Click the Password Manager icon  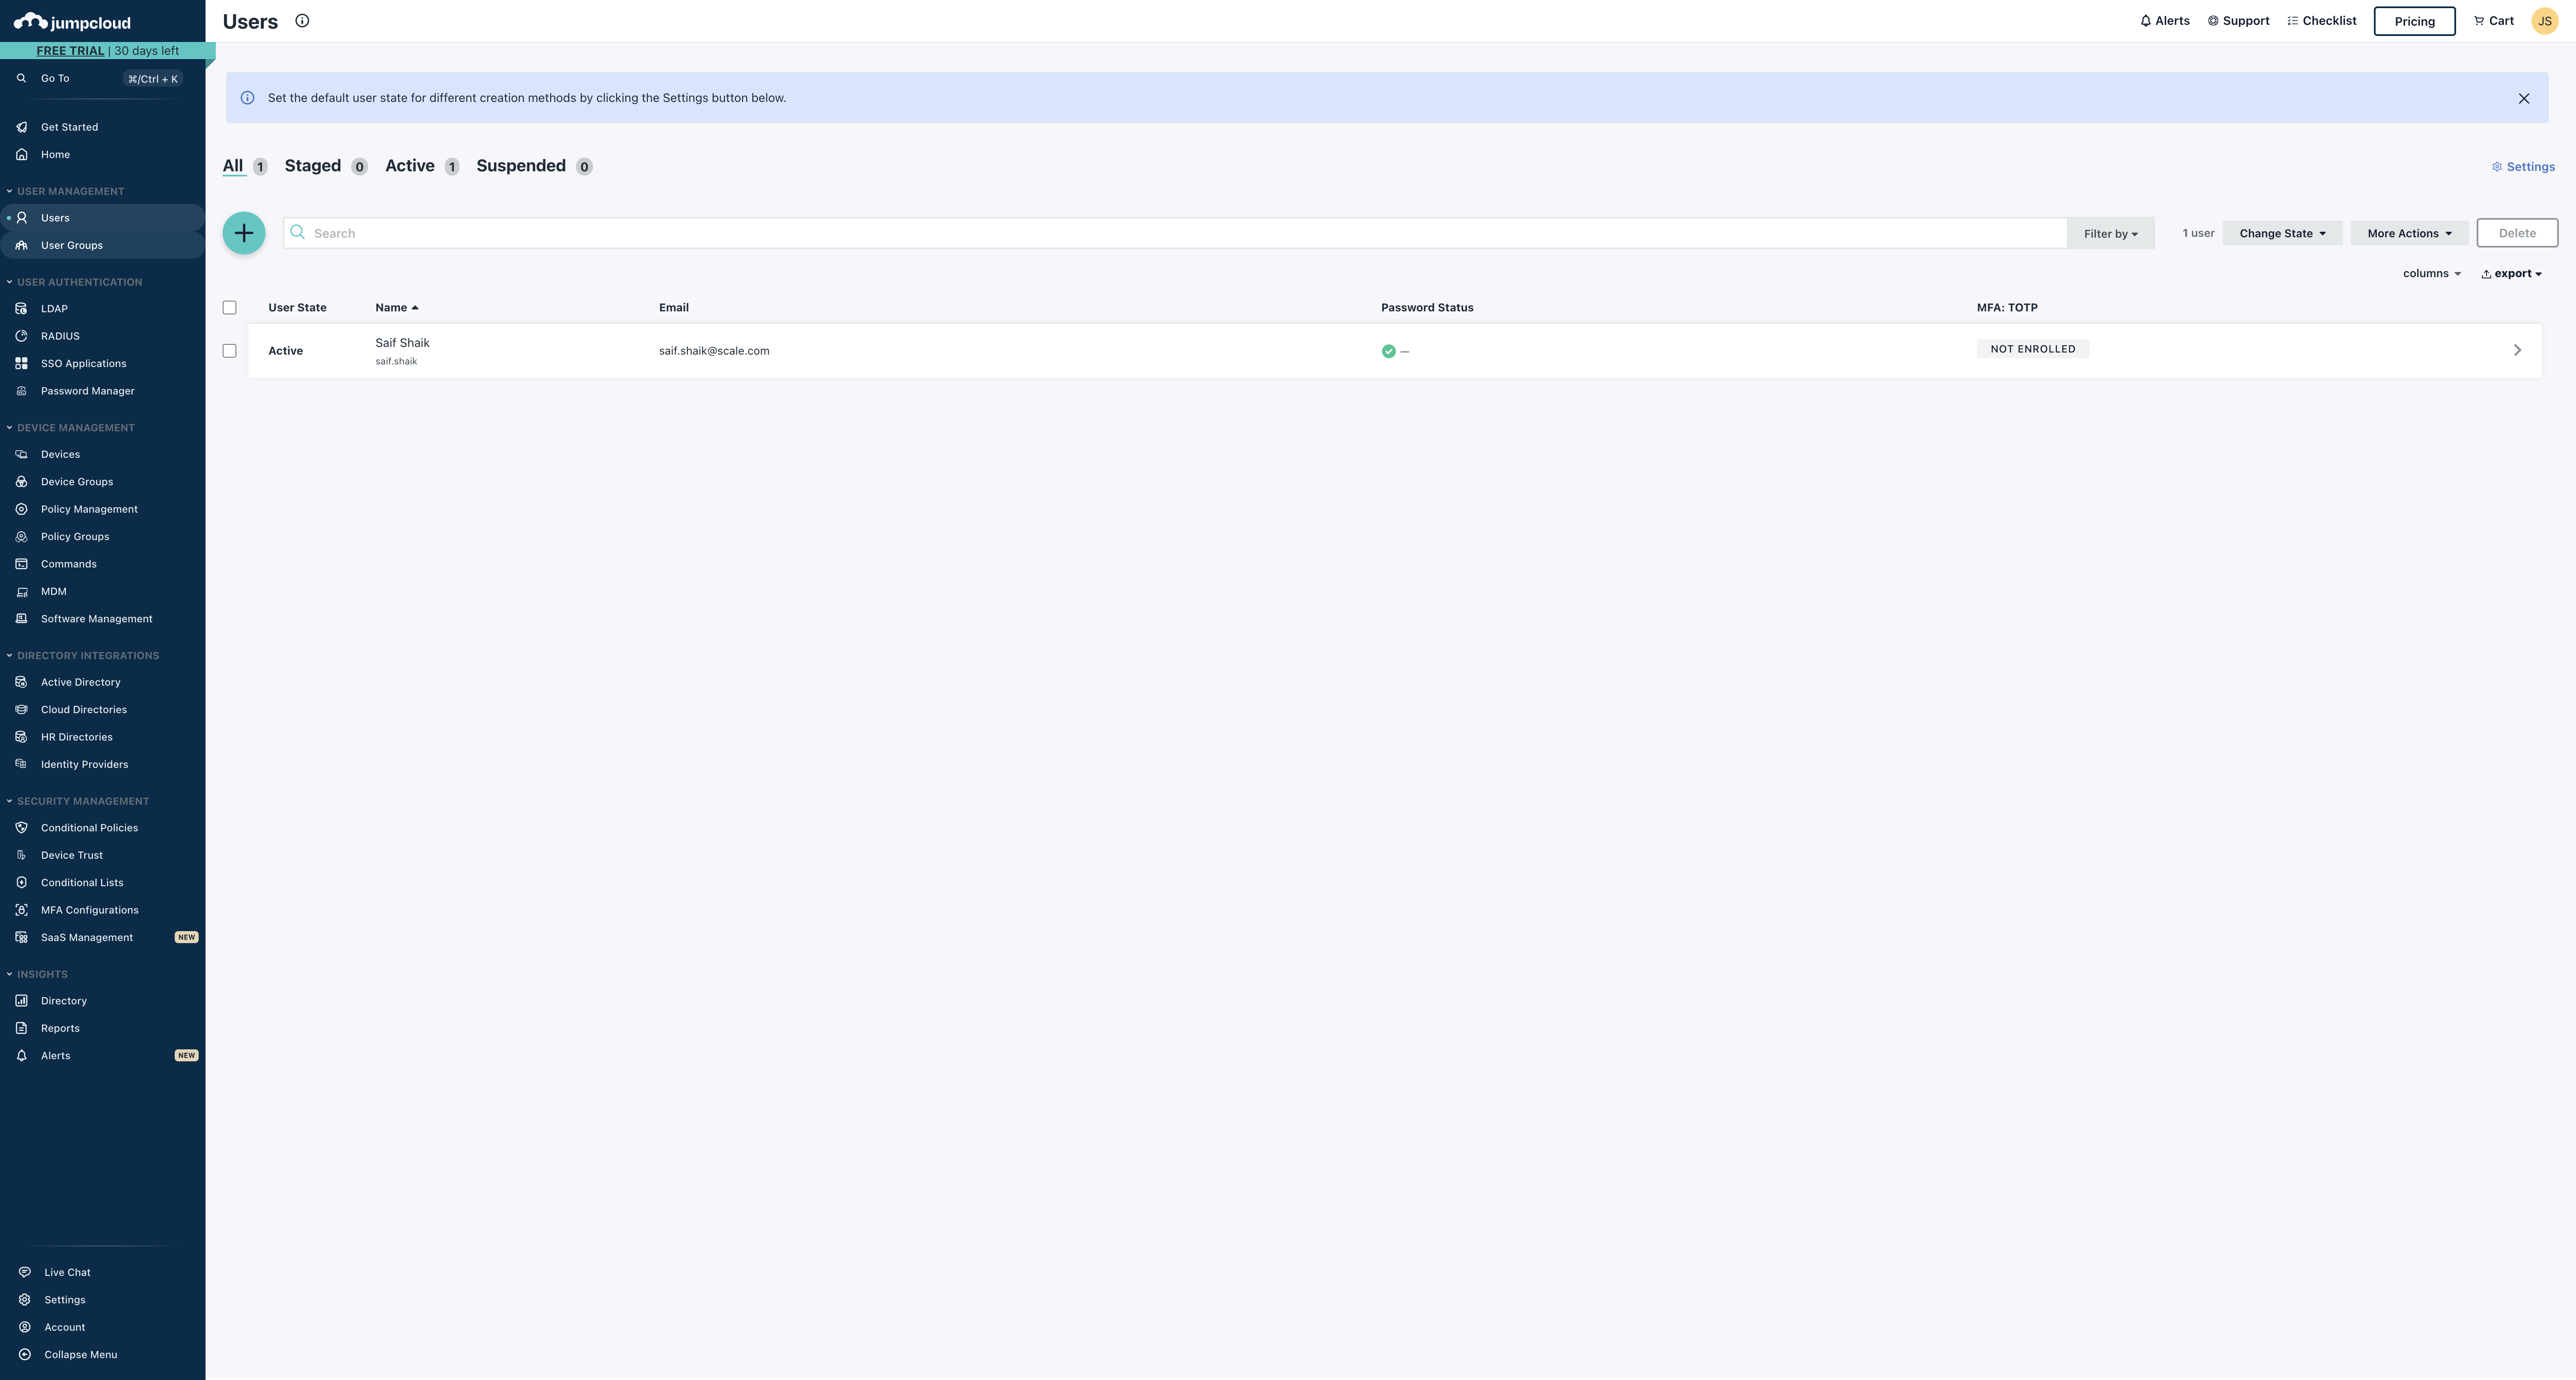[x=21, y=391]
